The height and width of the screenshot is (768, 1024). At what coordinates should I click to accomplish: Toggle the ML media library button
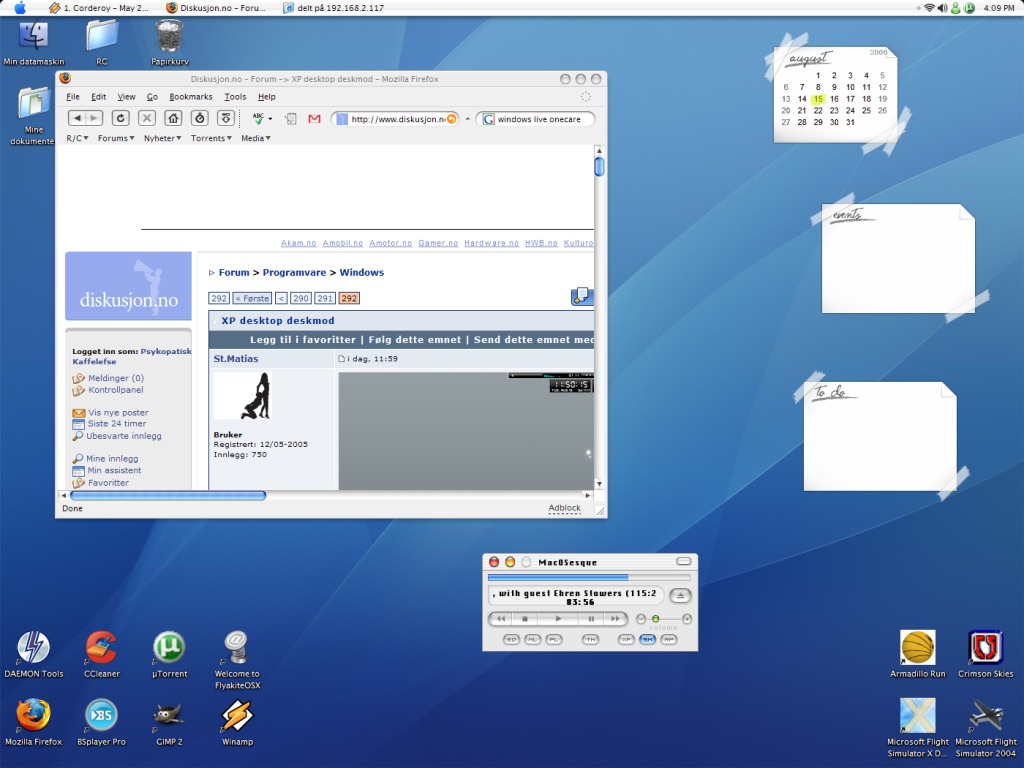click(532, 639)
